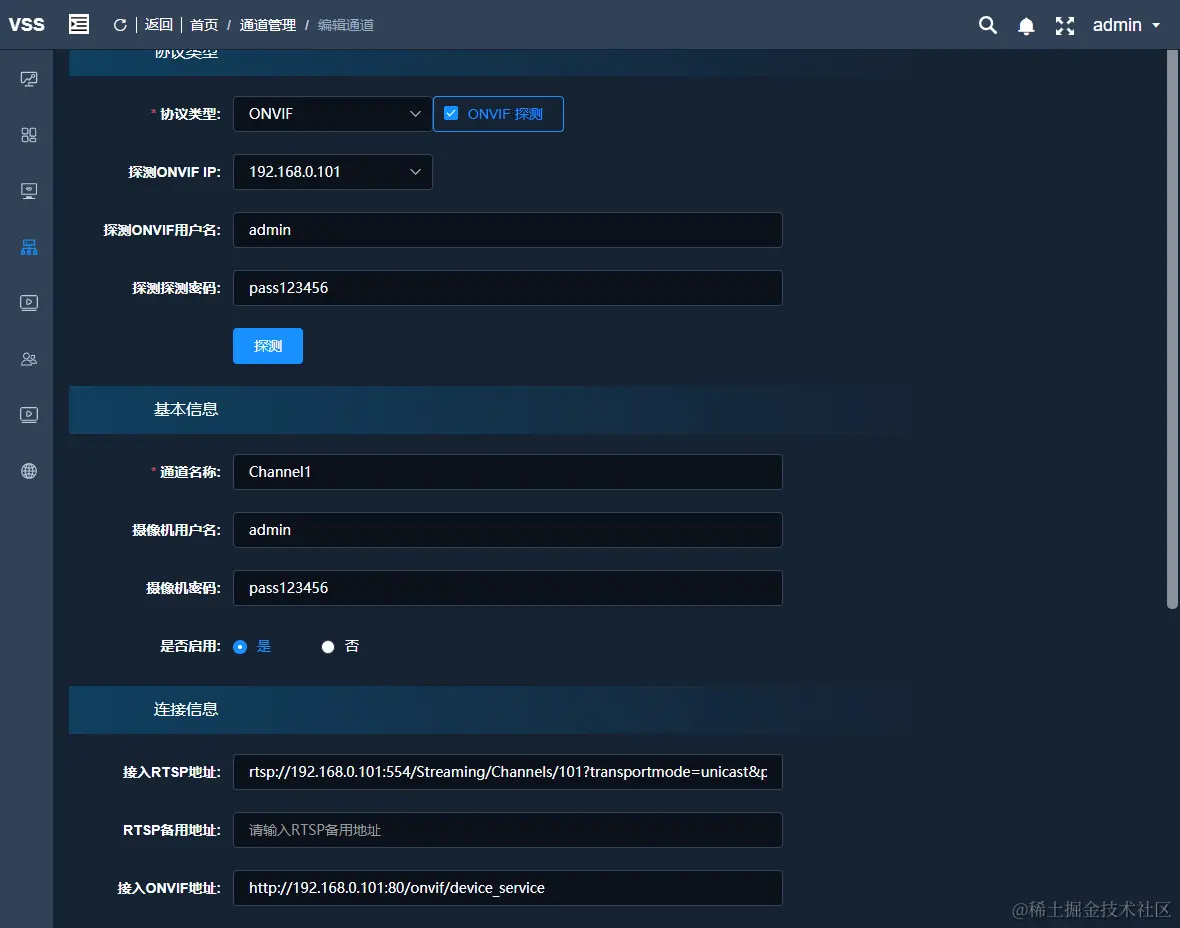This screenshot has width=1180, height=928.
Task: Focus the 摄像机密码 field
Action: click(508, 588)
